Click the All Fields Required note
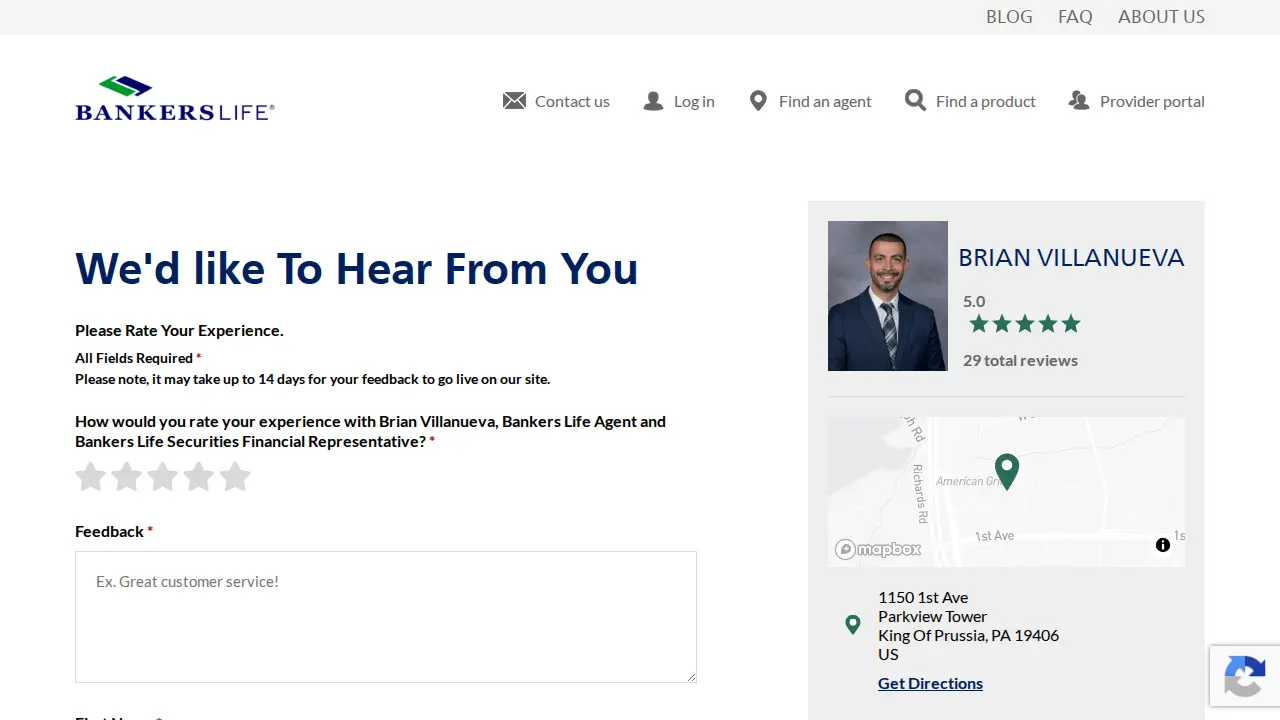This screenshot has height=720, width=1280. click(x=138, y=358)
